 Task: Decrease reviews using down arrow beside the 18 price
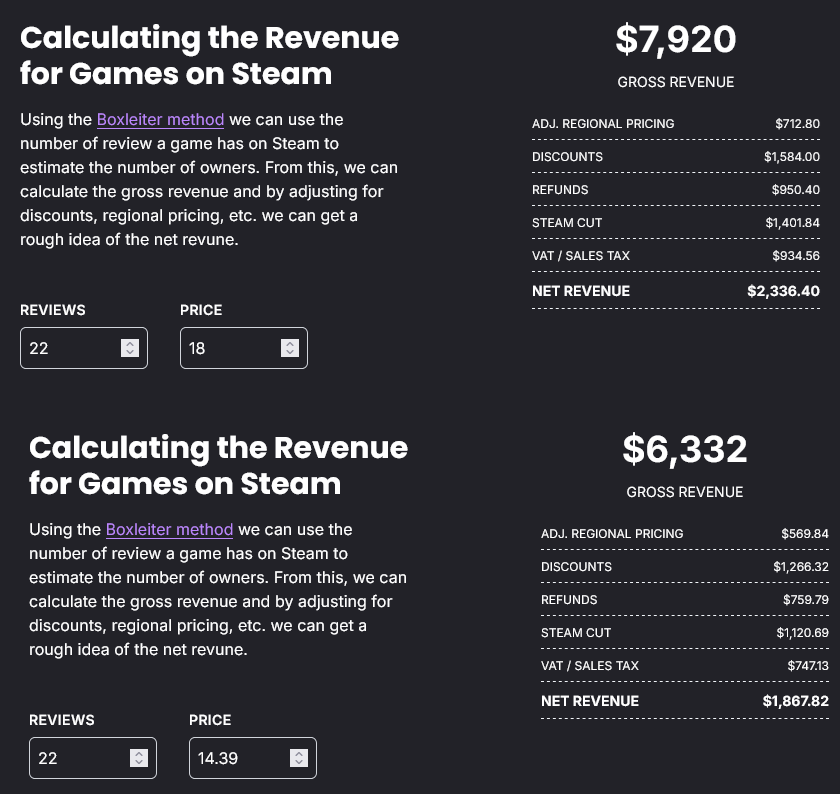tap(130, 353)
